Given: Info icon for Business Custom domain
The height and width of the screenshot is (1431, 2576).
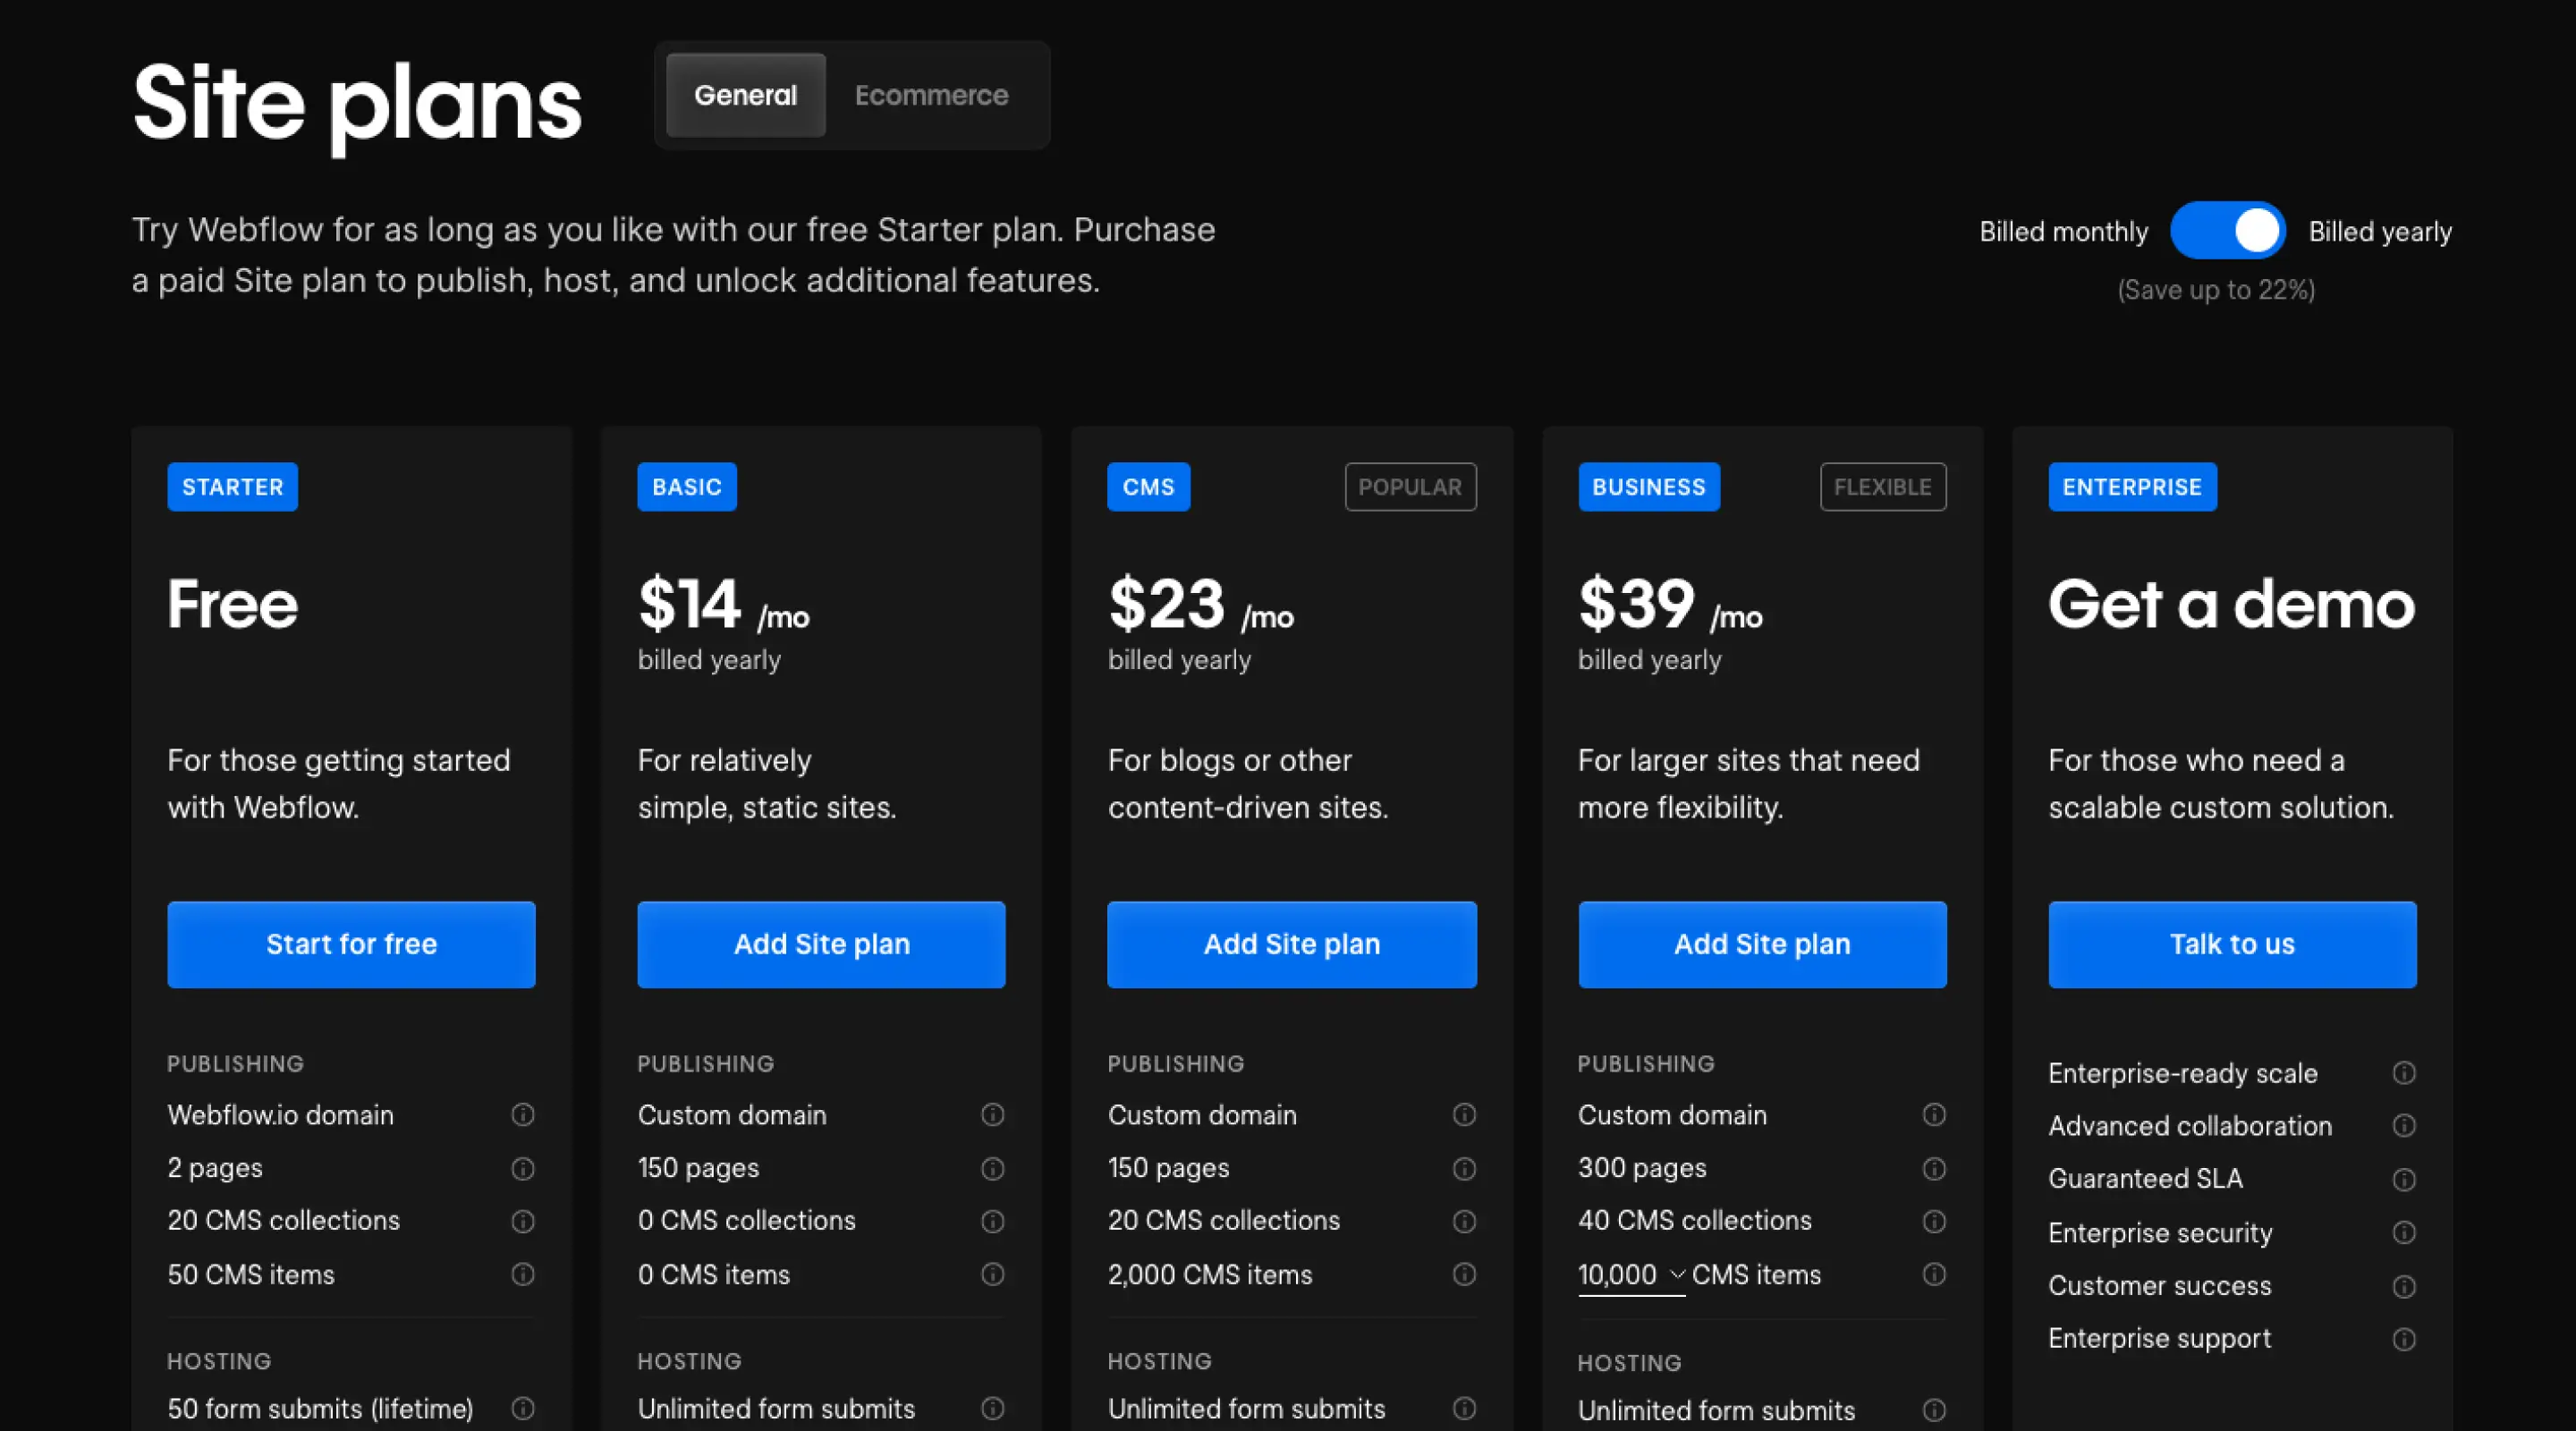Looking at the screenshot, I should [x=1934, y=1115].
